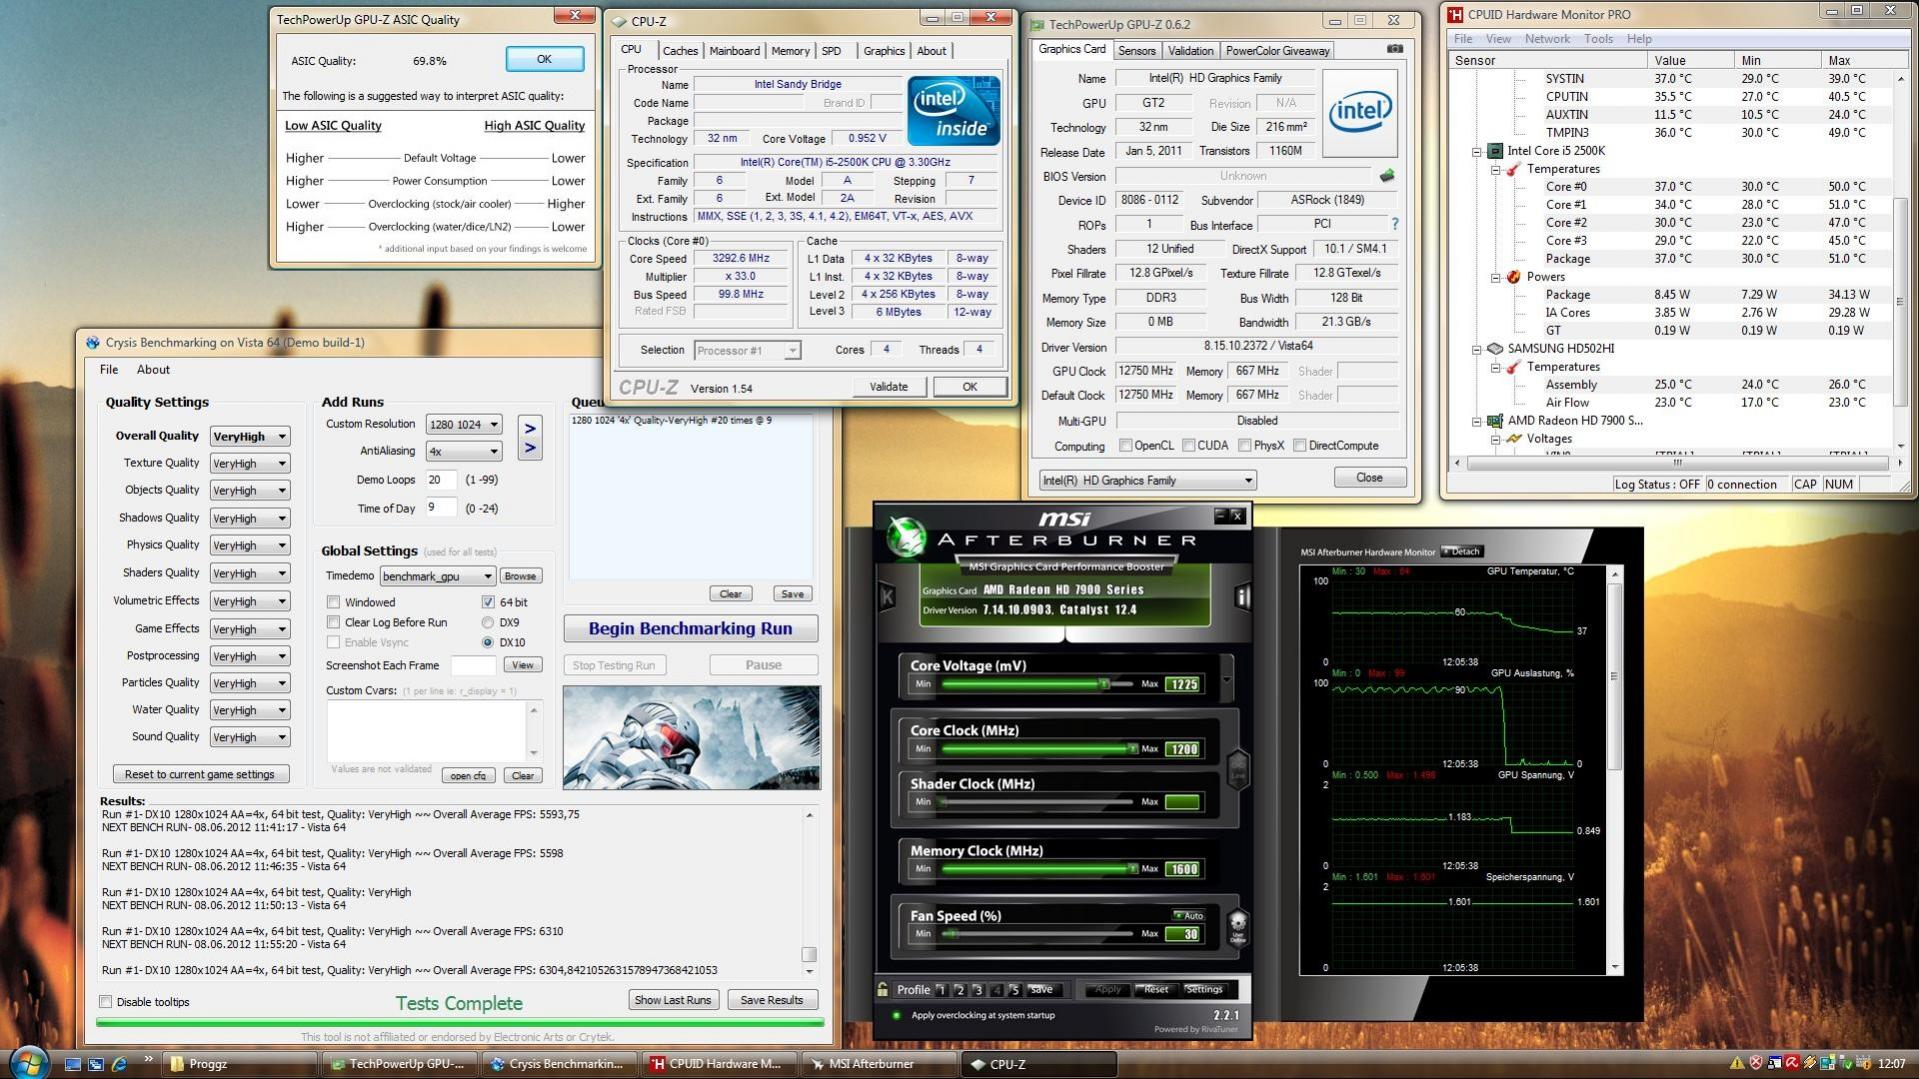Screen dimensions: 1919x1079
Task: Click the Save Results button
Action: [772, 1000]
